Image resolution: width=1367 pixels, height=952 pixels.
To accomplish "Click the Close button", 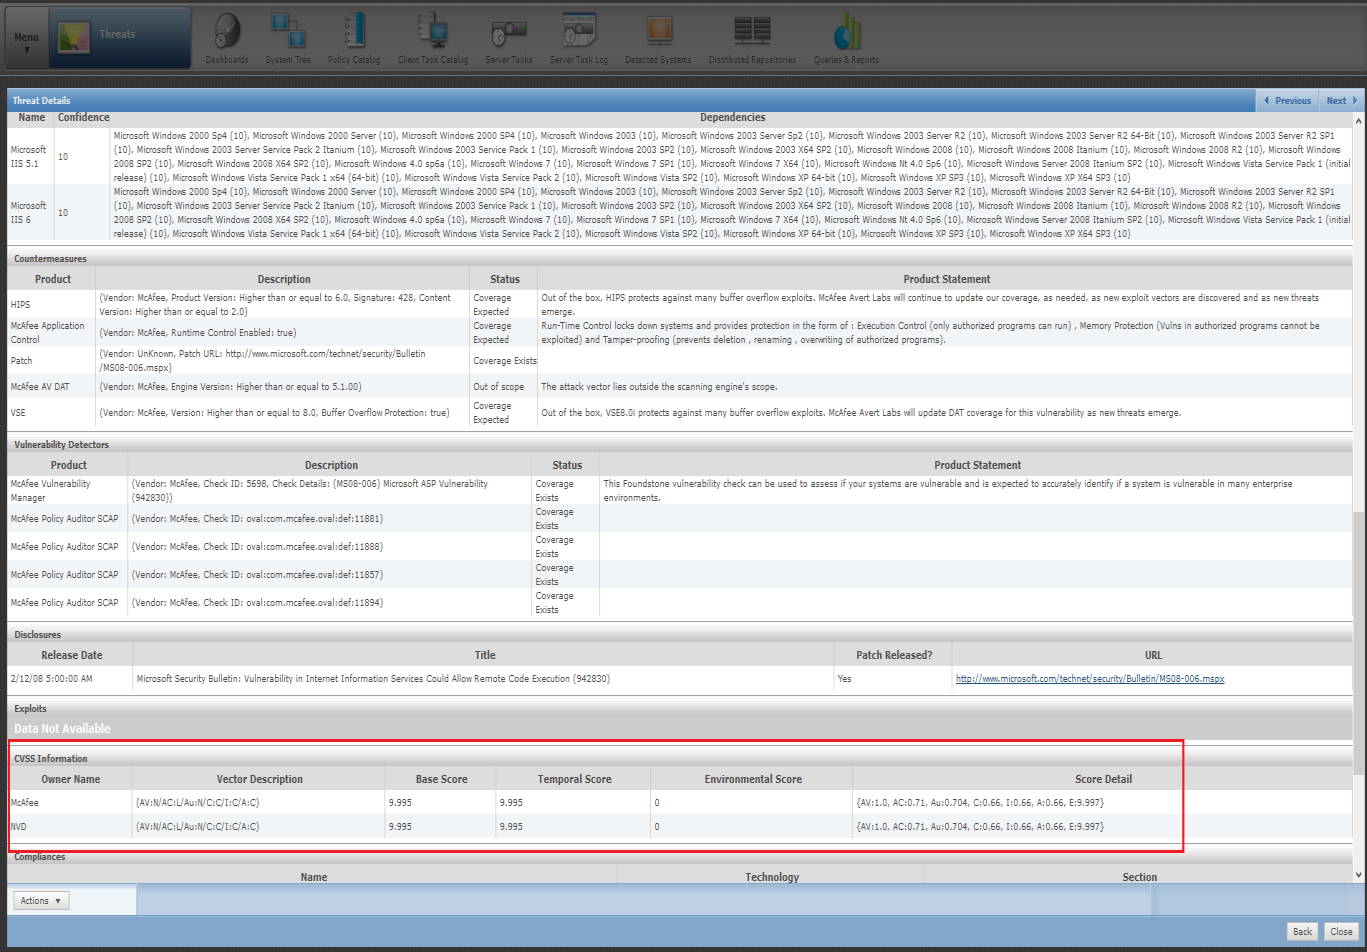I will coord(1341,931).
